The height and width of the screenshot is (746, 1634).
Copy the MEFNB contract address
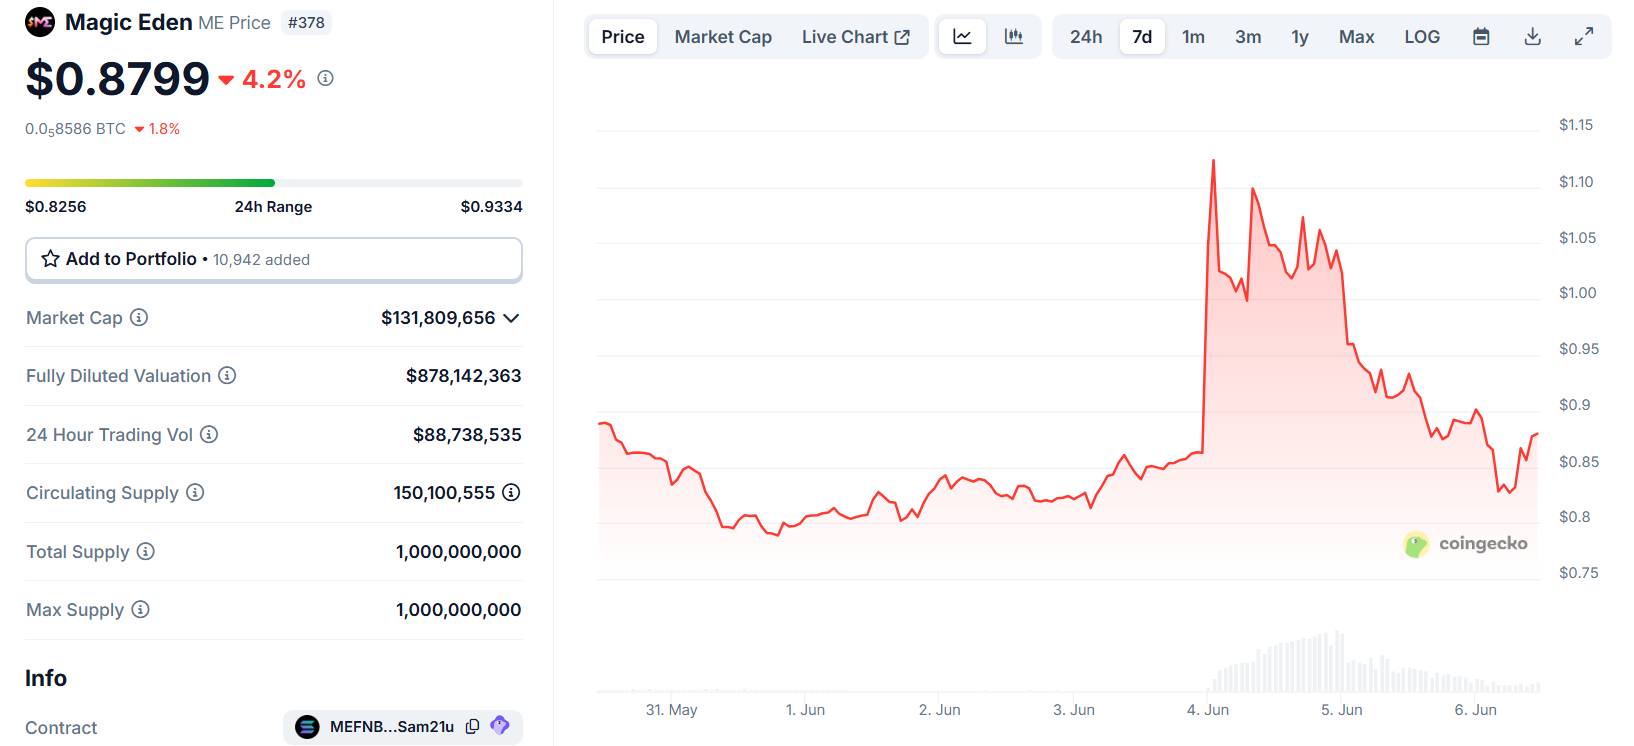[x=473, y=727]
